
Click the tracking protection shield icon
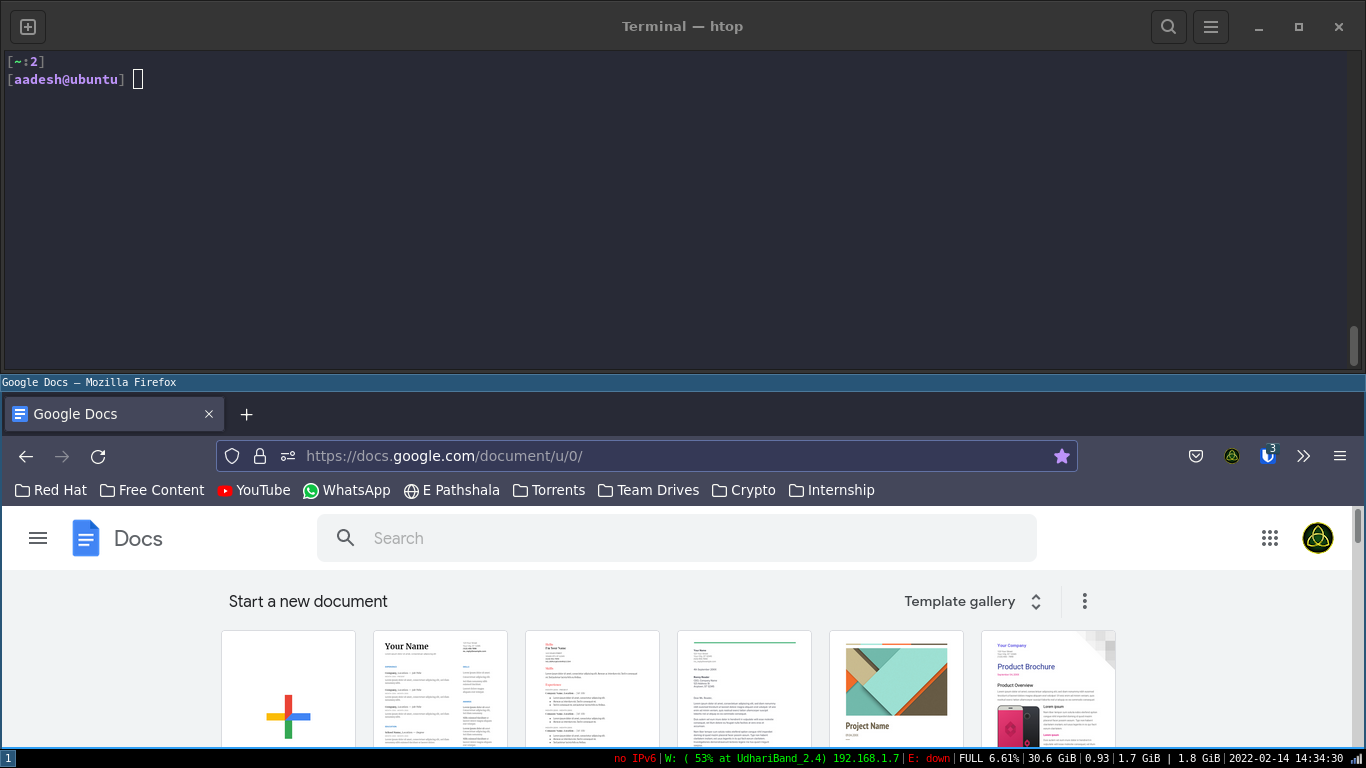[232, 455]
